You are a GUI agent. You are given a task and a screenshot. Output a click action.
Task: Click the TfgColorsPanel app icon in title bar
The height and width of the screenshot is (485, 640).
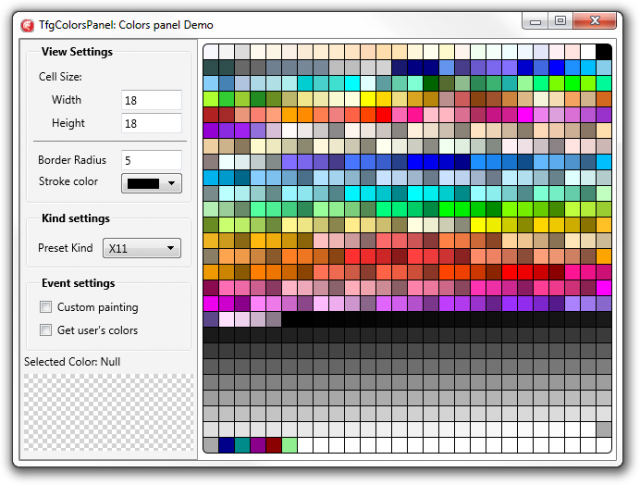(x=27, y=25)
